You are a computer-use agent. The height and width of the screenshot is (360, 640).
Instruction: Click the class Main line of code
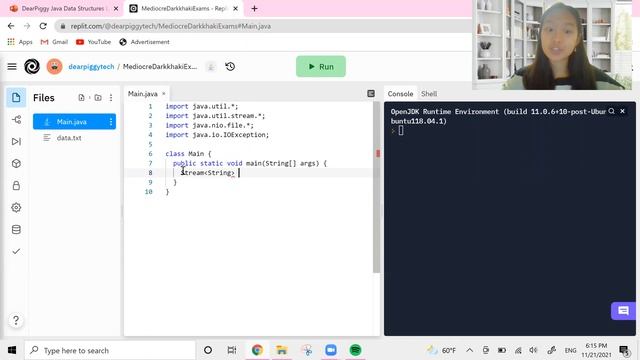pos(188,154)
